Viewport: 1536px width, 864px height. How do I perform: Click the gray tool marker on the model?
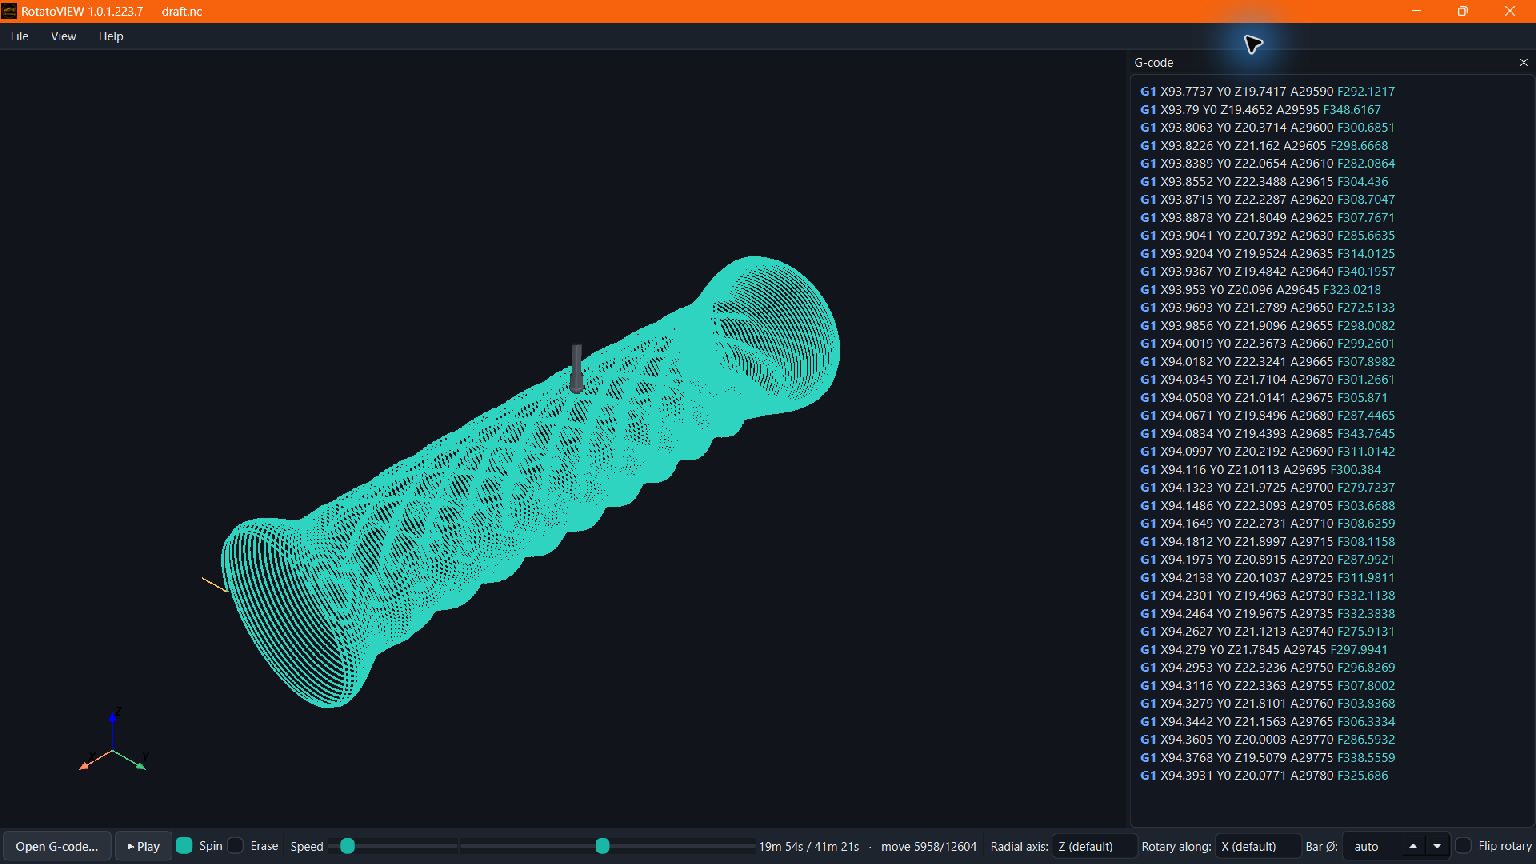point(576,368)
